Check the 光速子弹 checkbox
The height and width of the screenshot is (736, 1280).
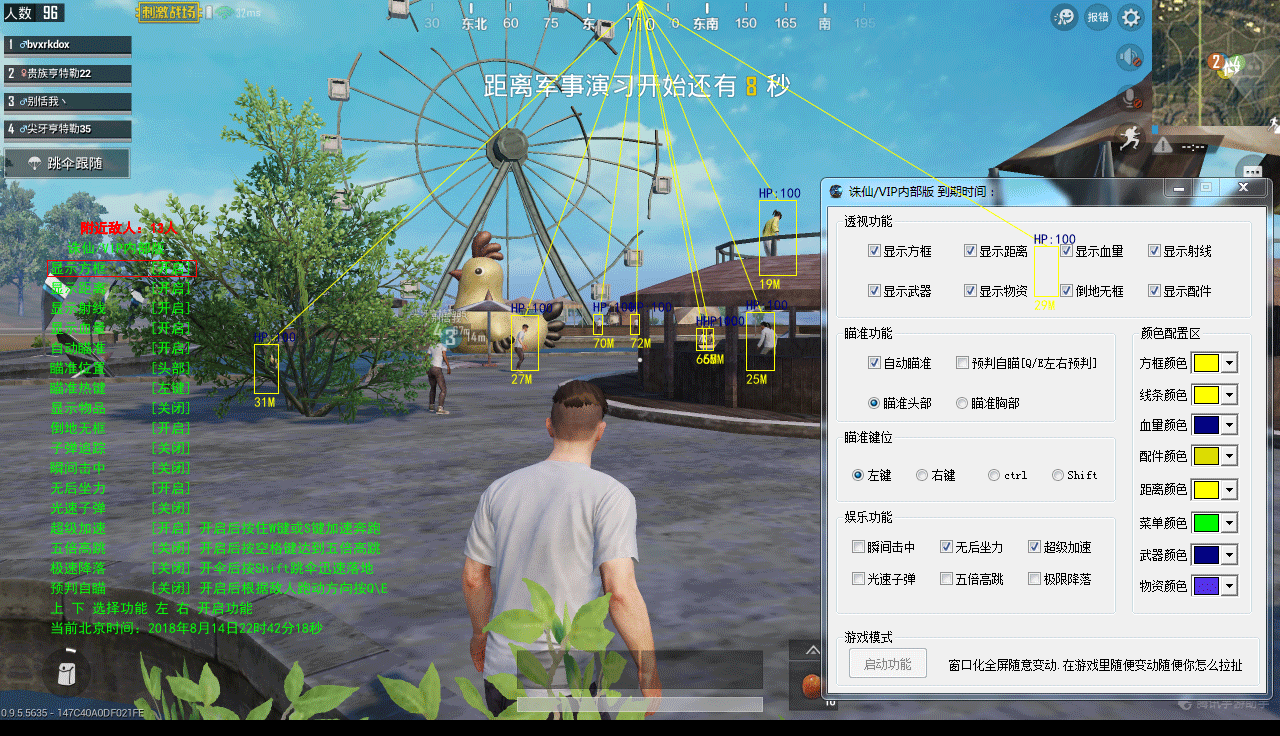[859, 579]
